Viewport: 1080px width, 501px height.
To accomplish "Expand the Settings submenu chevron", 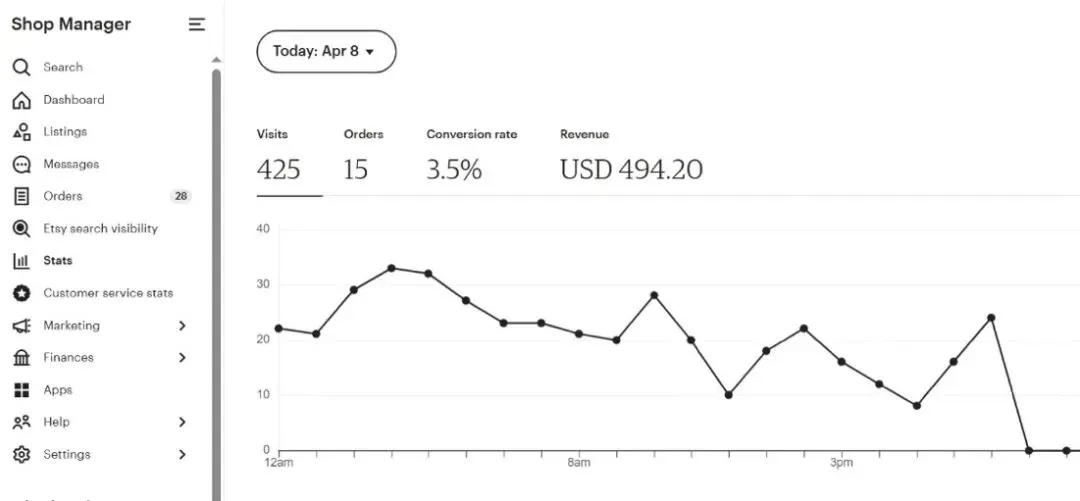I will (182, 455).
